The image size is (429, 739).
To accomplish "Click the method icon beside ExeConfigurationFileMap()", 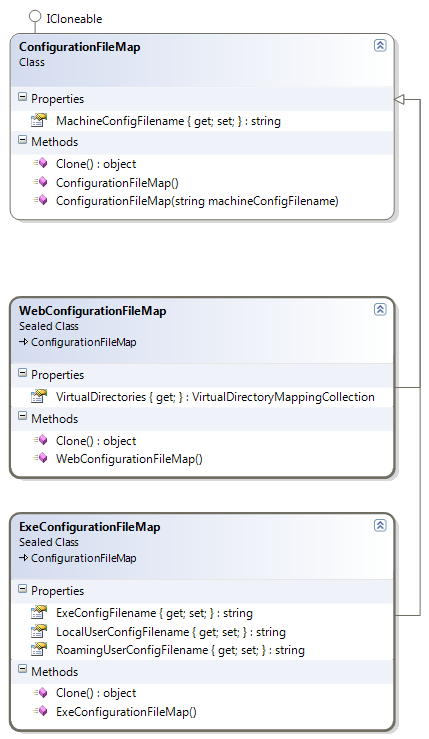I will 40,711.
